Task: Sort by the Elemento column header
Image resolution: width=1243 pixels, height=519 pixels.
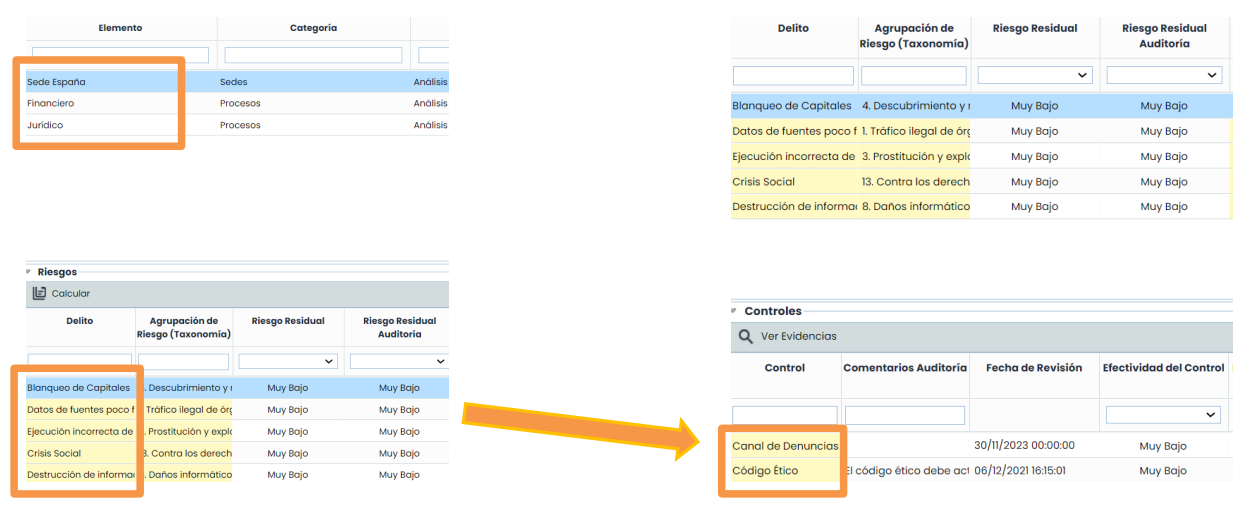Action: tap(120, 28)
